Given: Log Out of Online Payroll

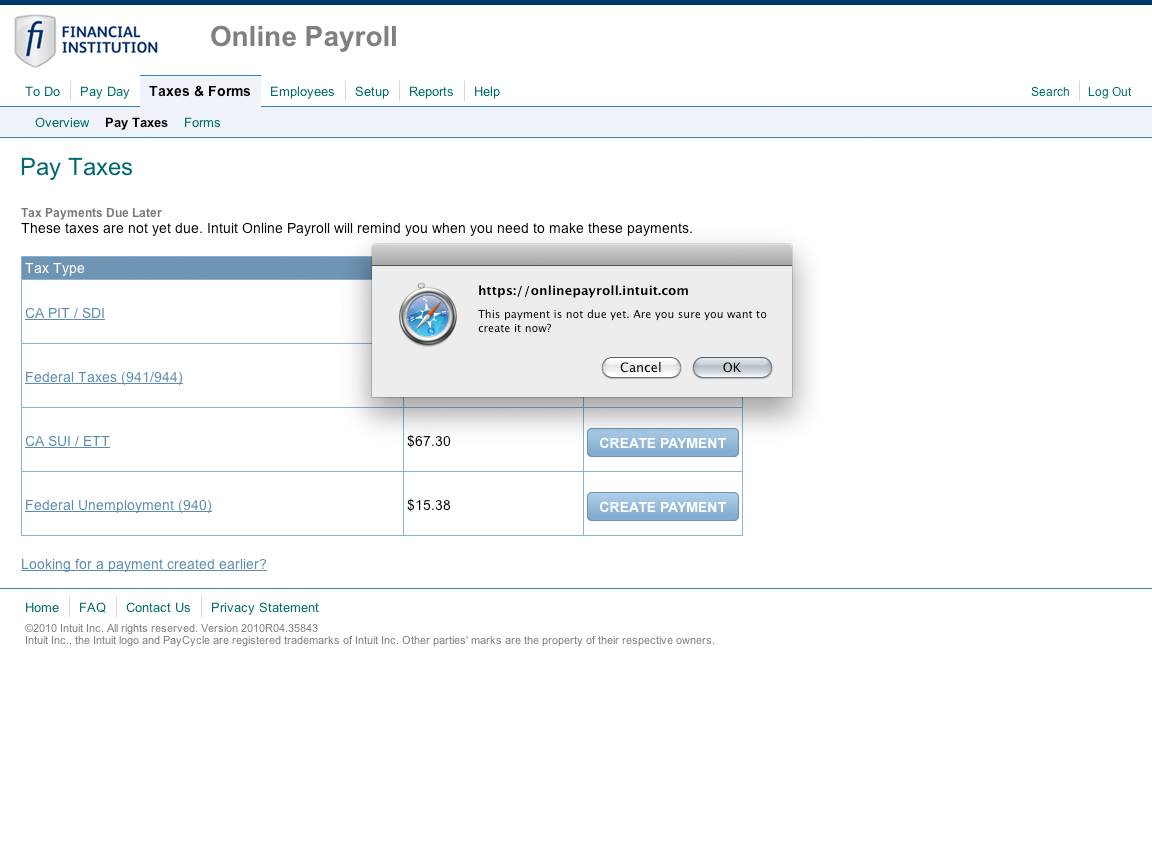Looking at the screenshot, I should (x=1109, y=92).
